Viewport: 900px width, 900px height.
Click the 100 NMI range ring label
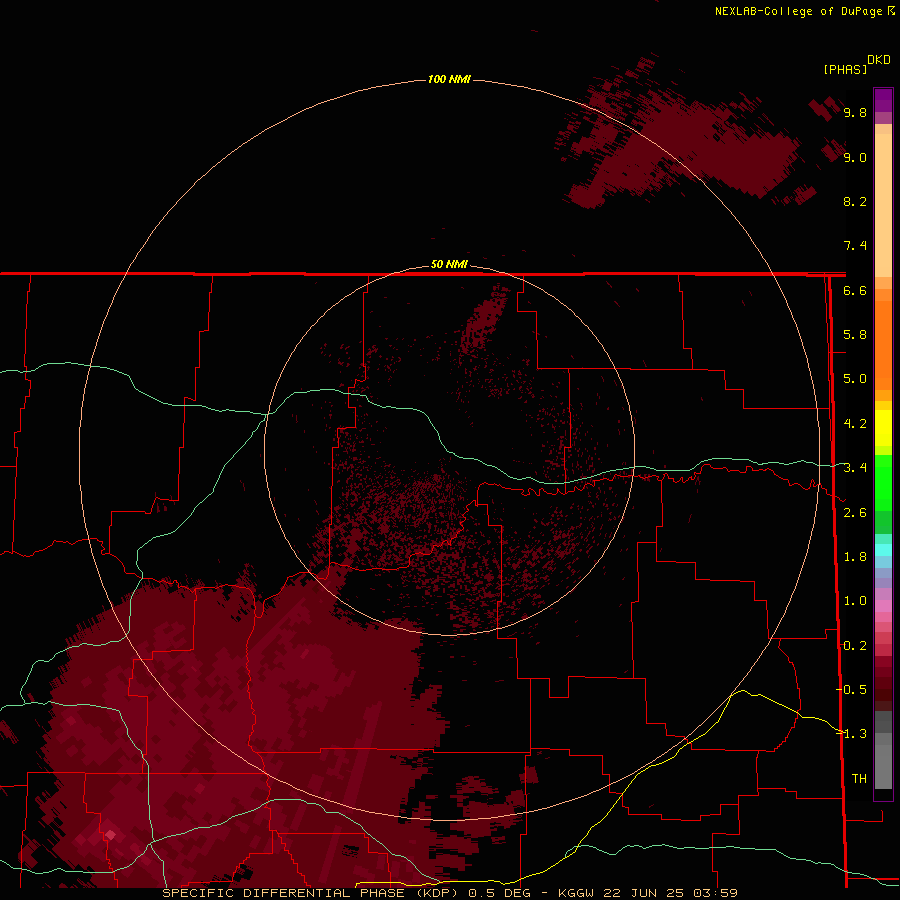tap(449, 79)
